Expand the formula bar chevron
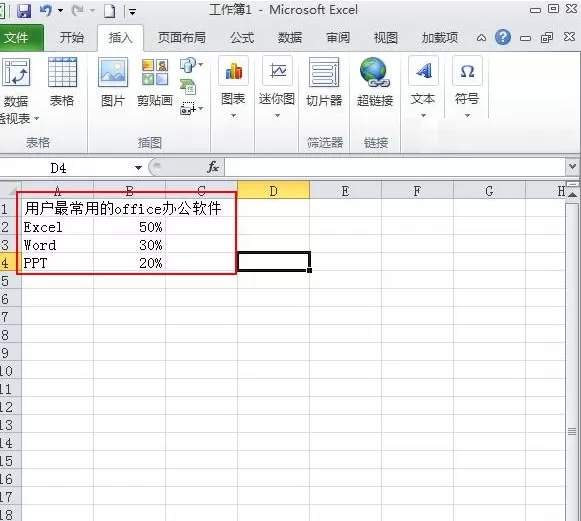581x521 pixels. tap(572, 167)
